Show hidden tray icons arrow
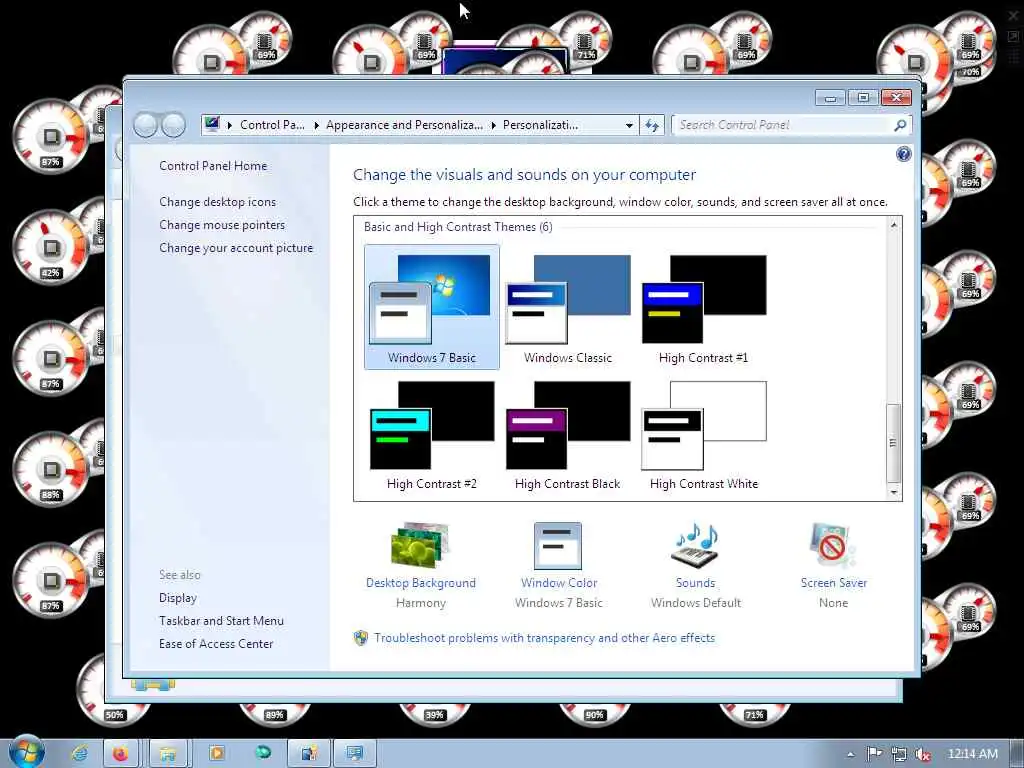This screenshot has width=1024, height=768. pos(850,754)
